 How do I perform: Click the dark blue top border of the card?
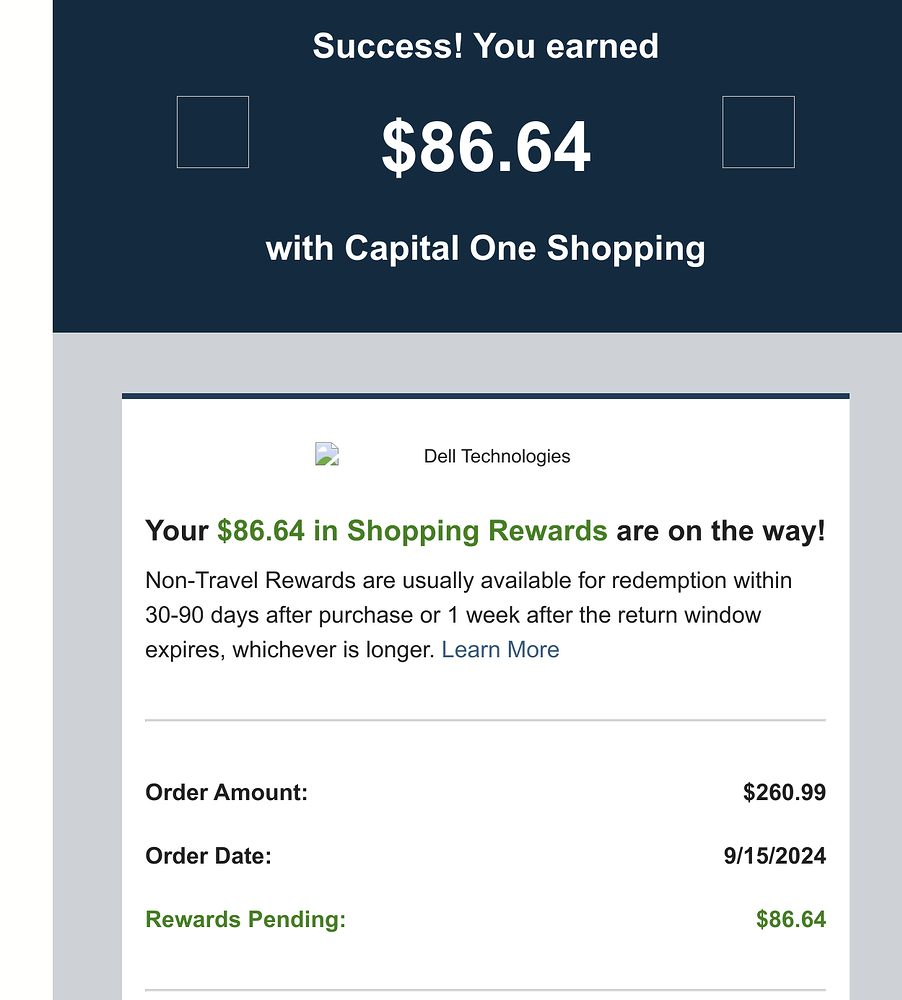[x=486, y=396]
